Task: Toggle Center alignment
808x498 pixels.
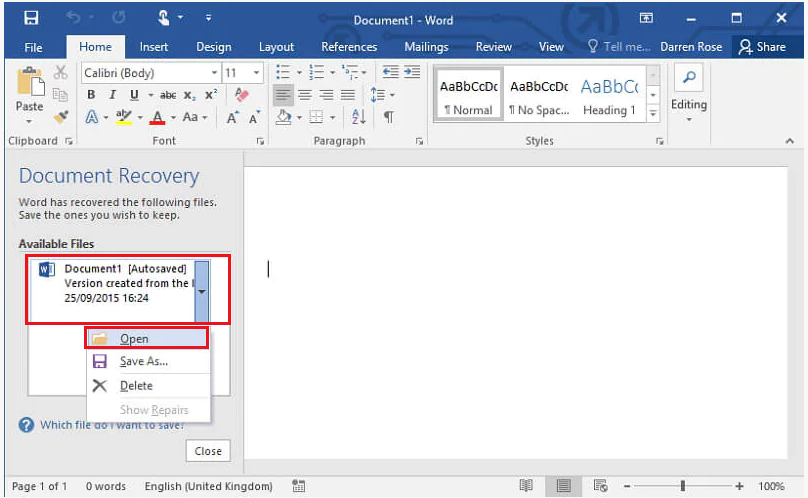Action: coord(305,95)
